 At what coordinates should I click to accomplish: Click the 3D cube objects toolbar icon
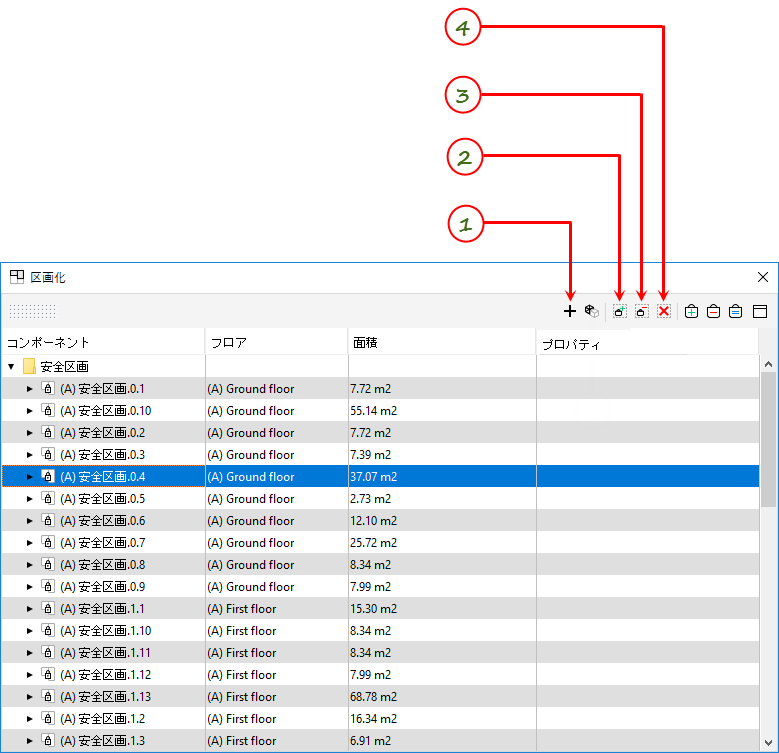(592, 311)
